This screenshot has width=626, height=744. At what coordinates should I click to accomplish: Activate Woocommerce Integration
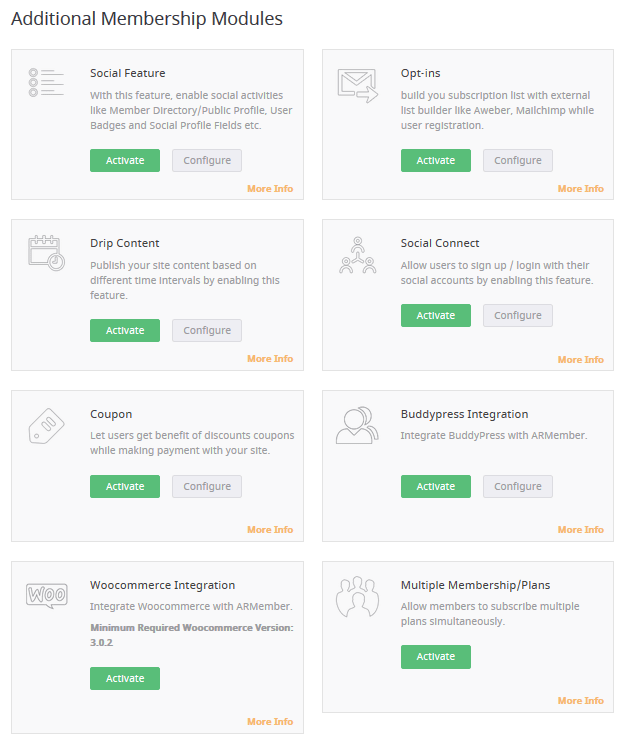(x=125, y=679)
